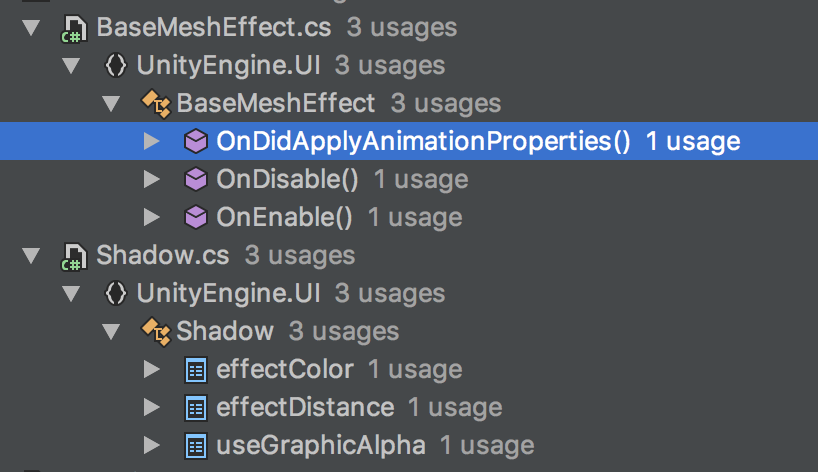Viewport: 818px width, 472px height.
Task: Collapse the BaseMeshEffect.cs file node
Action: click(x=31, y=28)
